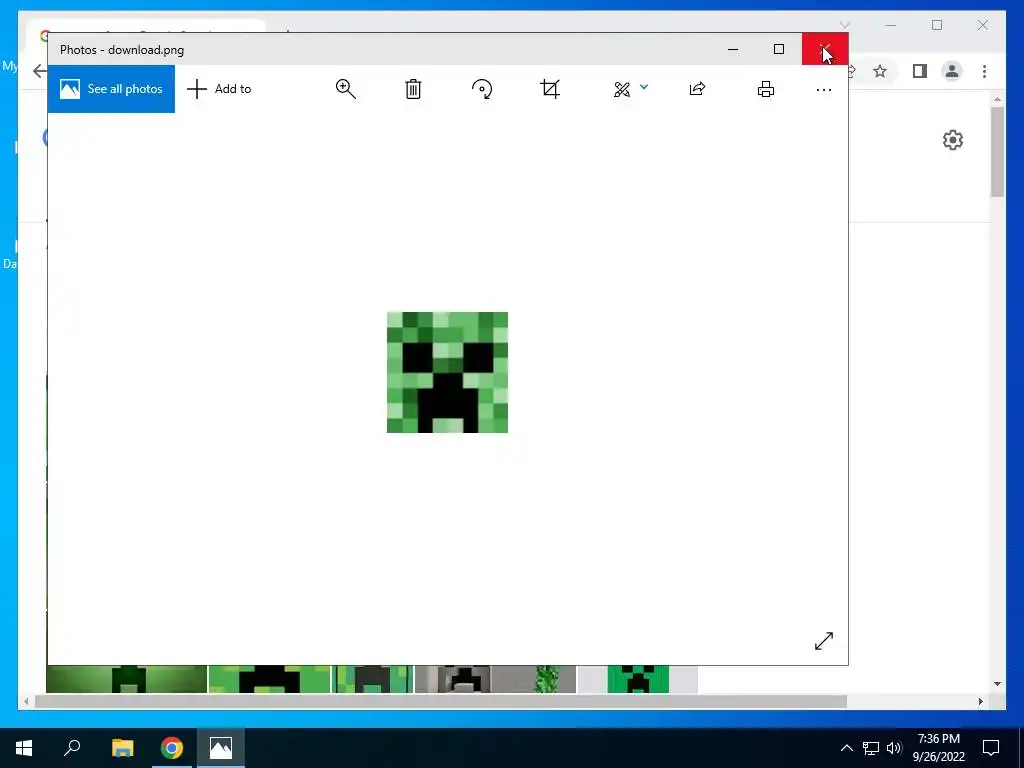Click Chrome's tab search chevron
1024x768 pixels.
pos(844,25)
